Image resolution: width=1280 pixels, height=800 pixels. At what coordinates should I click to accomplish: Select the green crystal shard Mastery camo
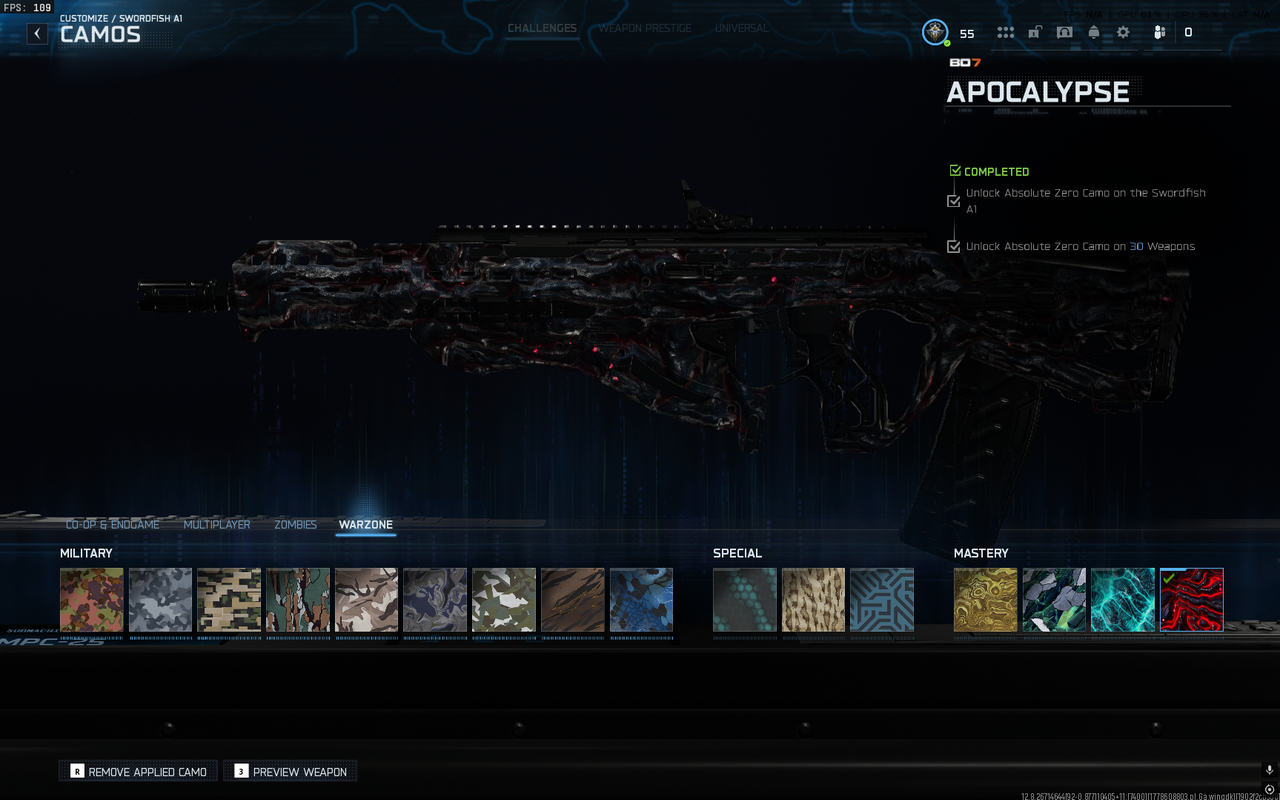coord(1054,600)
